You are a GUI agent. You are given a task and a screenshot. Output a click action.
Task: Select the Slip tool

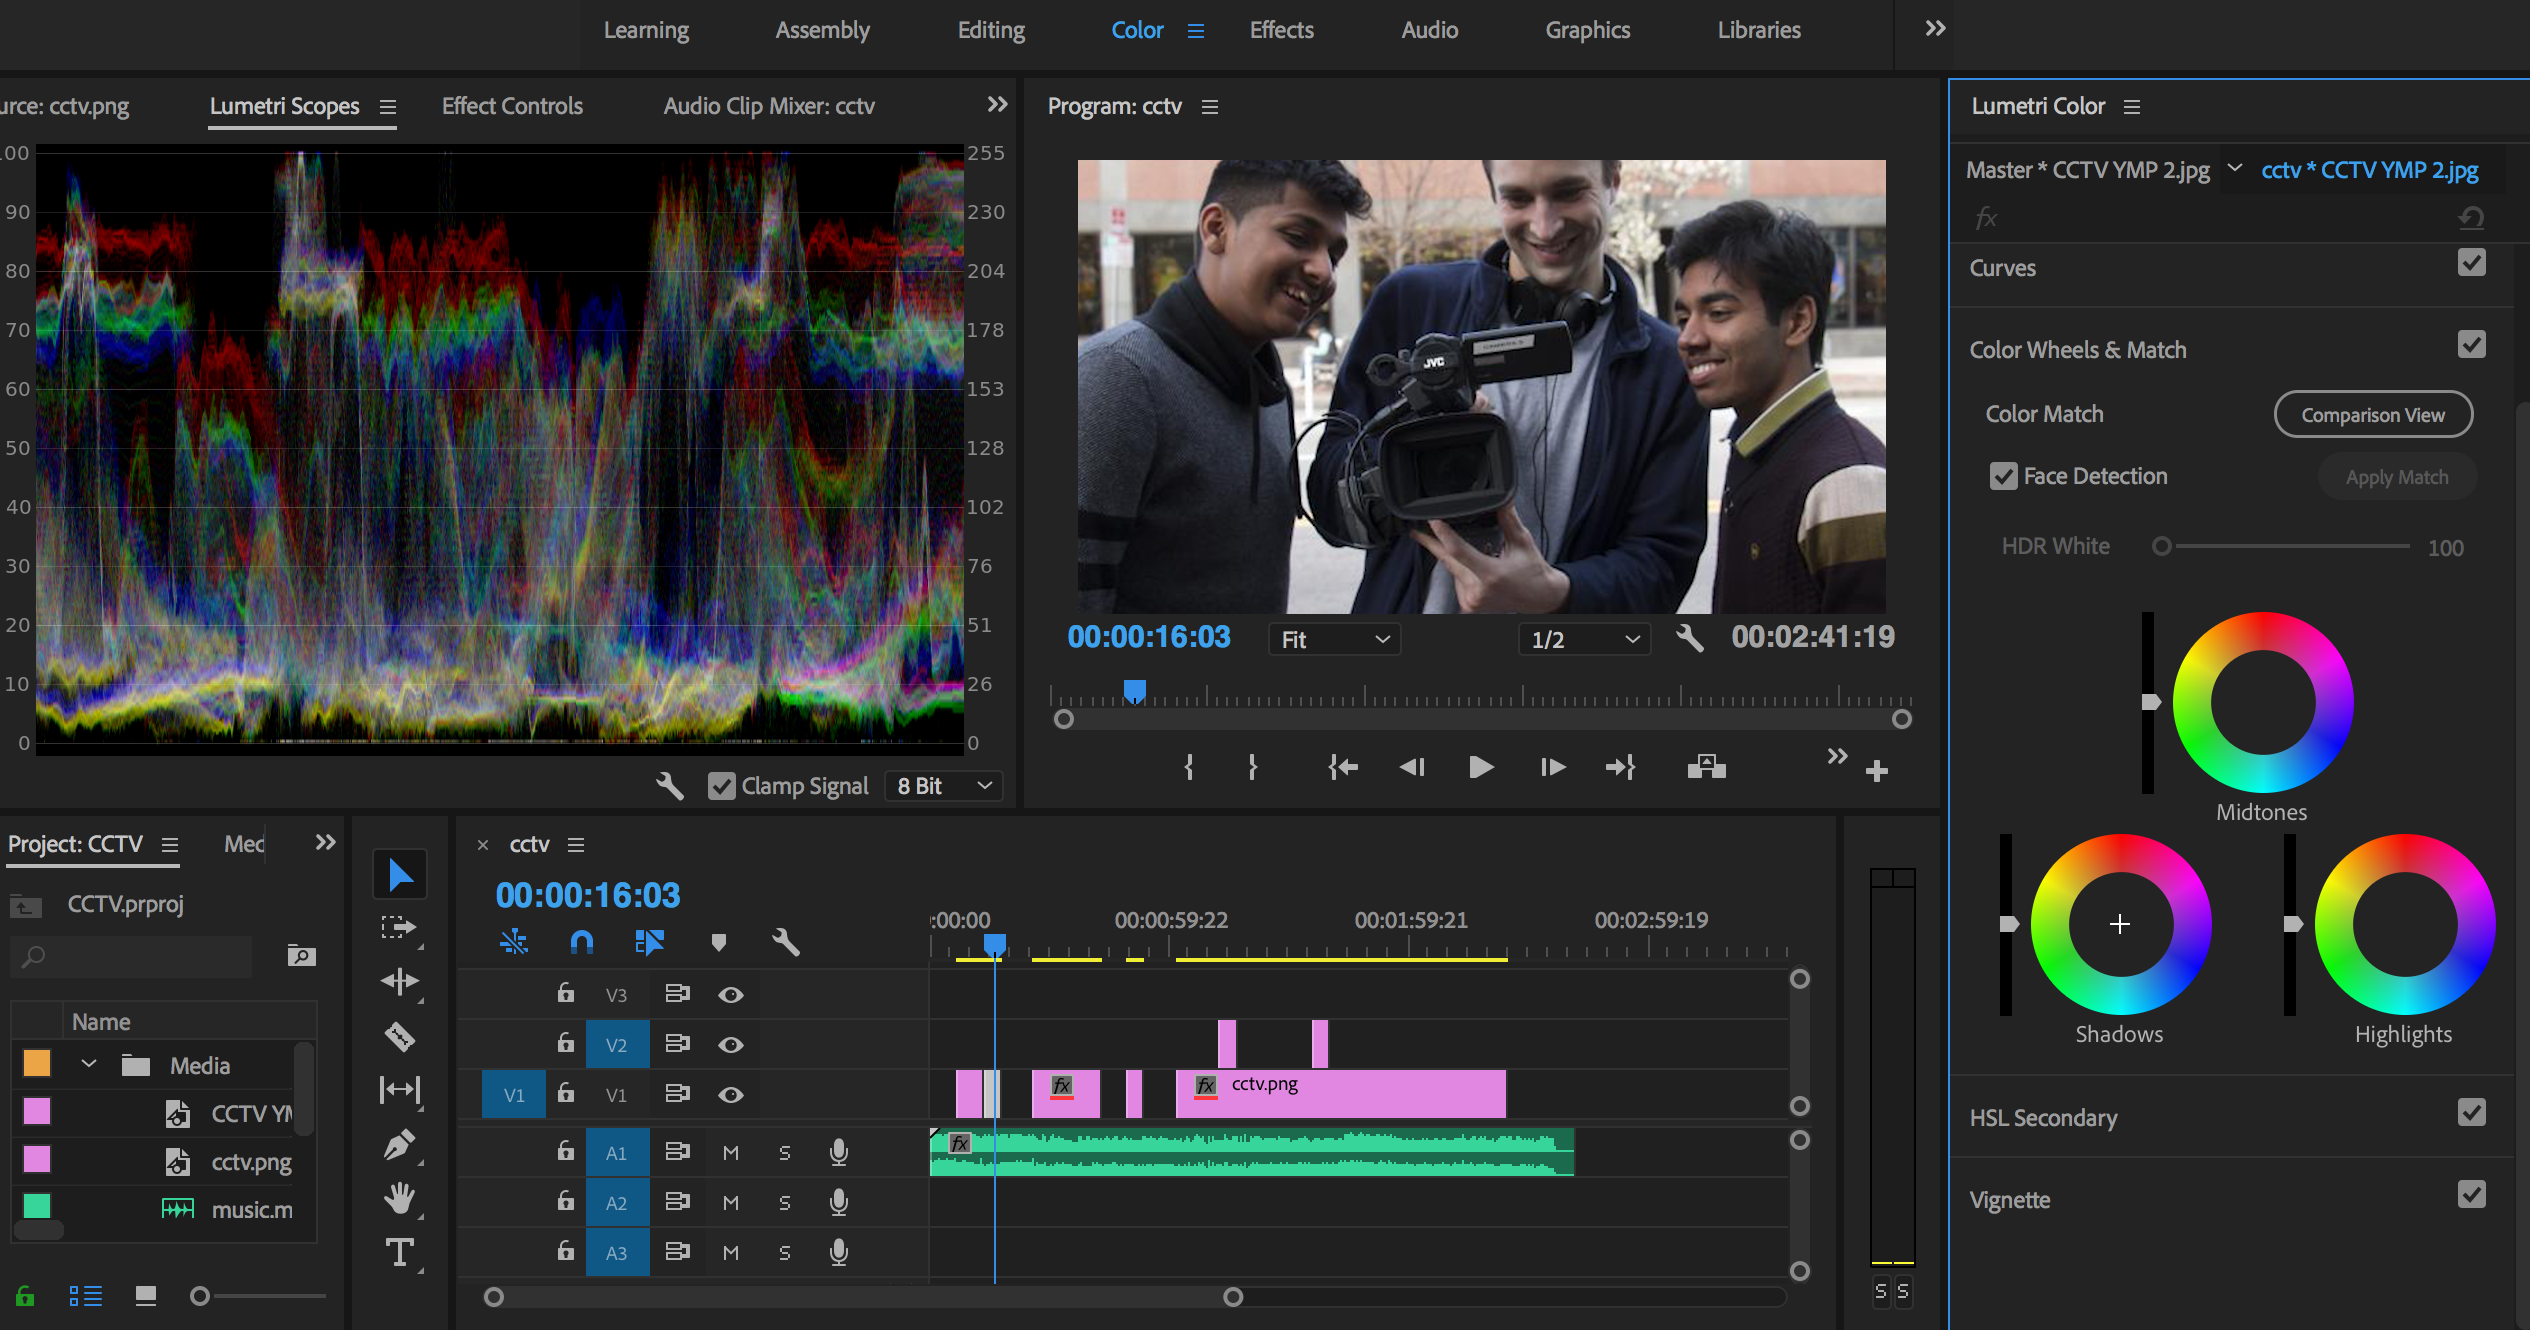coord(400,1089)
